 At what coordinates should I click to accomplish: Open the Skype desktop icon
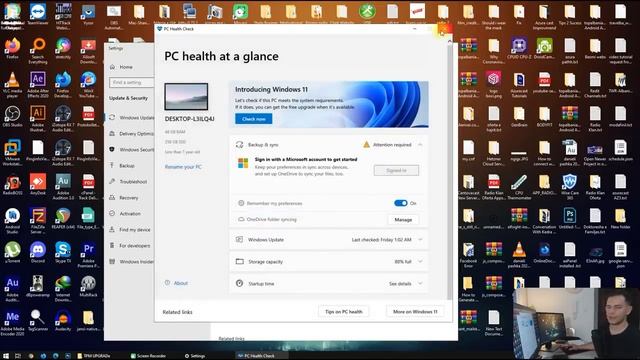click(x=63, y=251)
